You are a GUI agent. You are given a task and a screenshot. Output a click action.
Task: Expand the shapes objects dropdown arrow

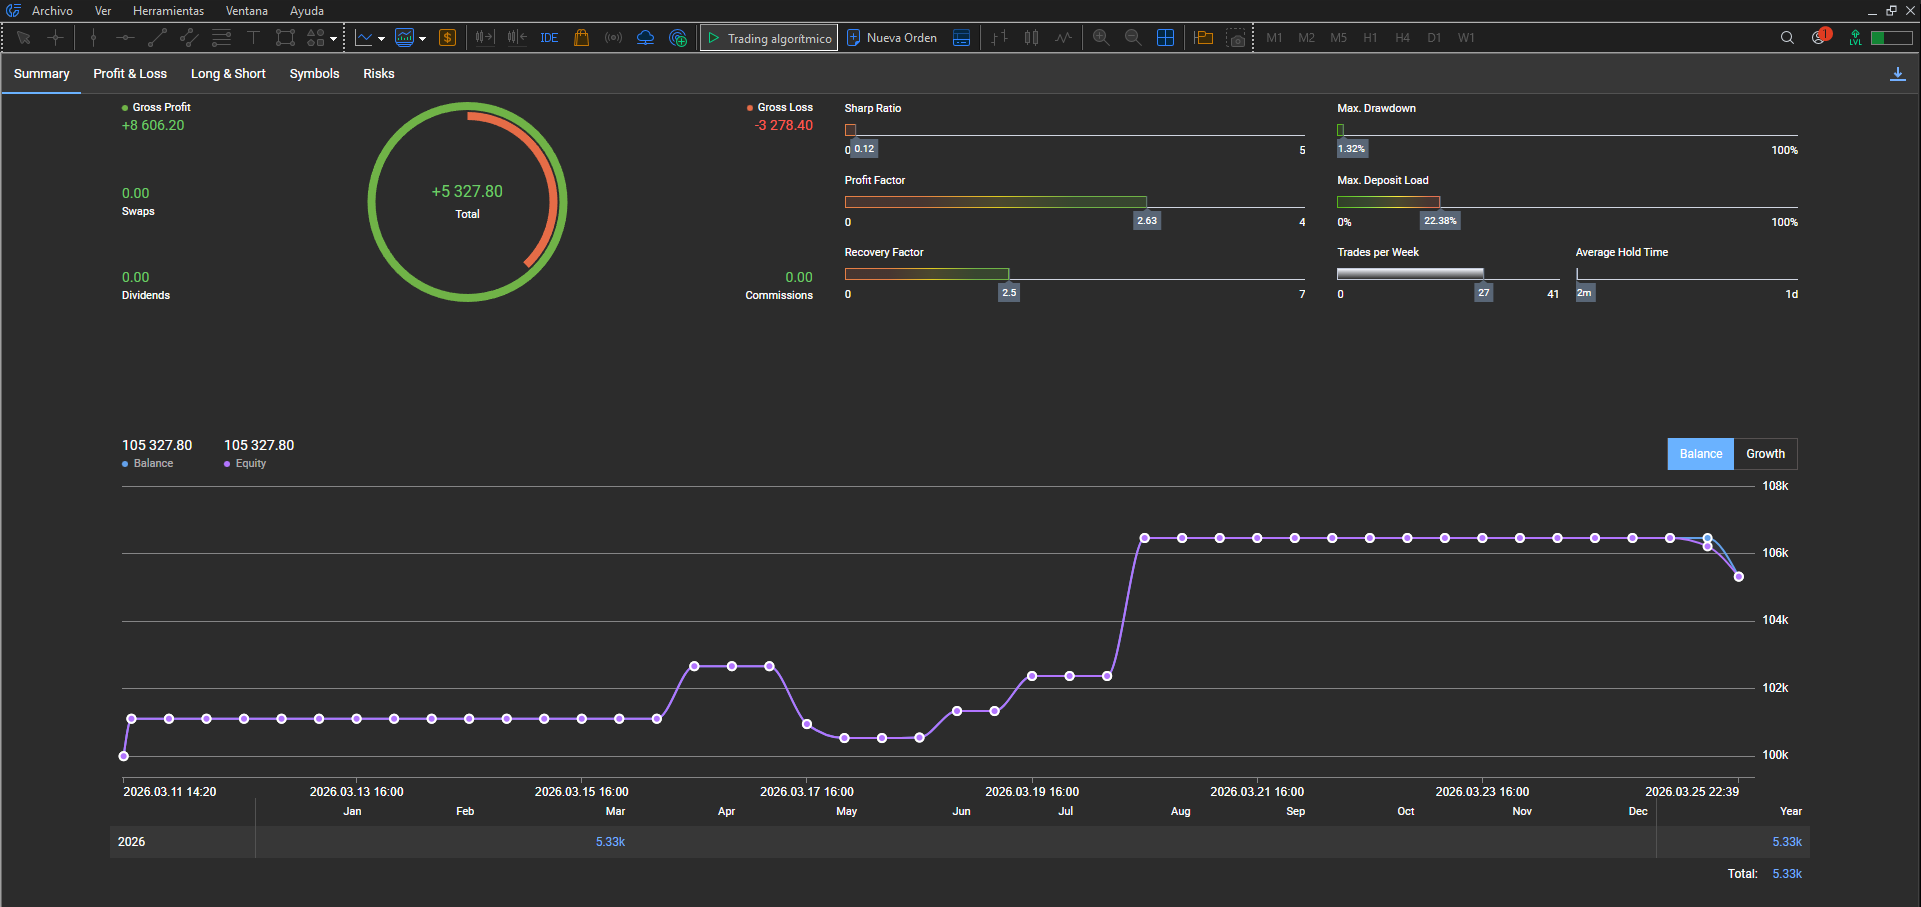[334, 39]
